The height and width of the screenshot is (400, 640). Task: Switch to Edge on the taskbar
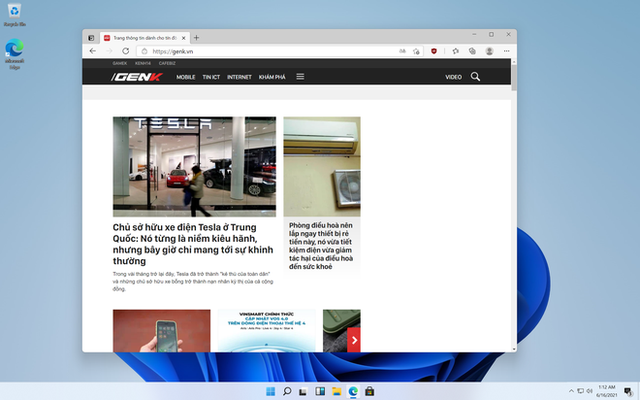click(353, 391)
